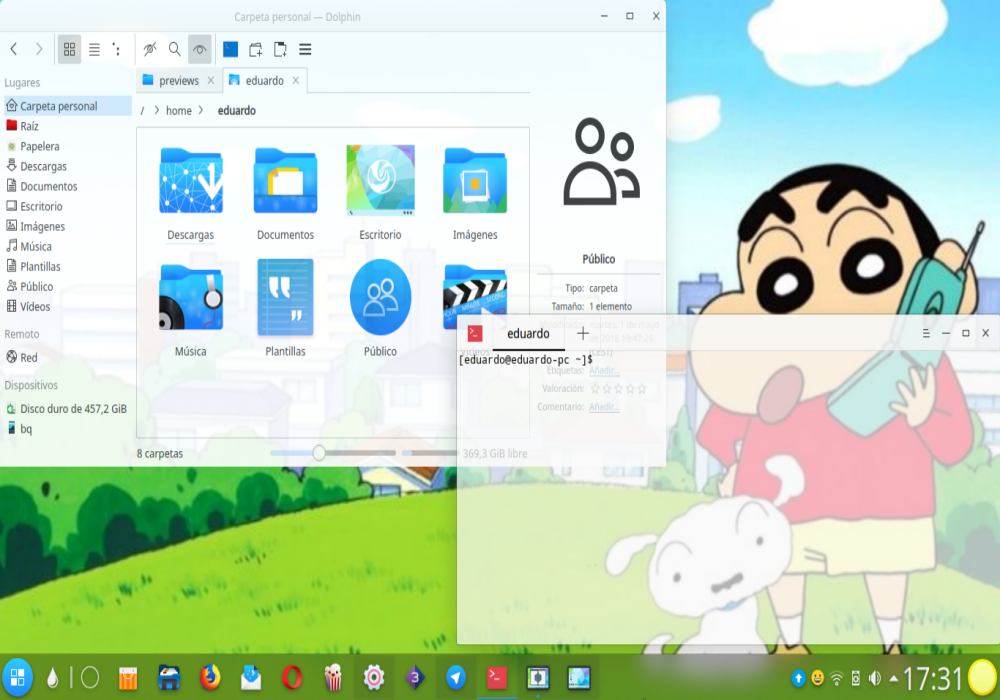The image size is (1000, 700).
Task: Toggle hidden files with crossed-eye icon
Action: 150,49
